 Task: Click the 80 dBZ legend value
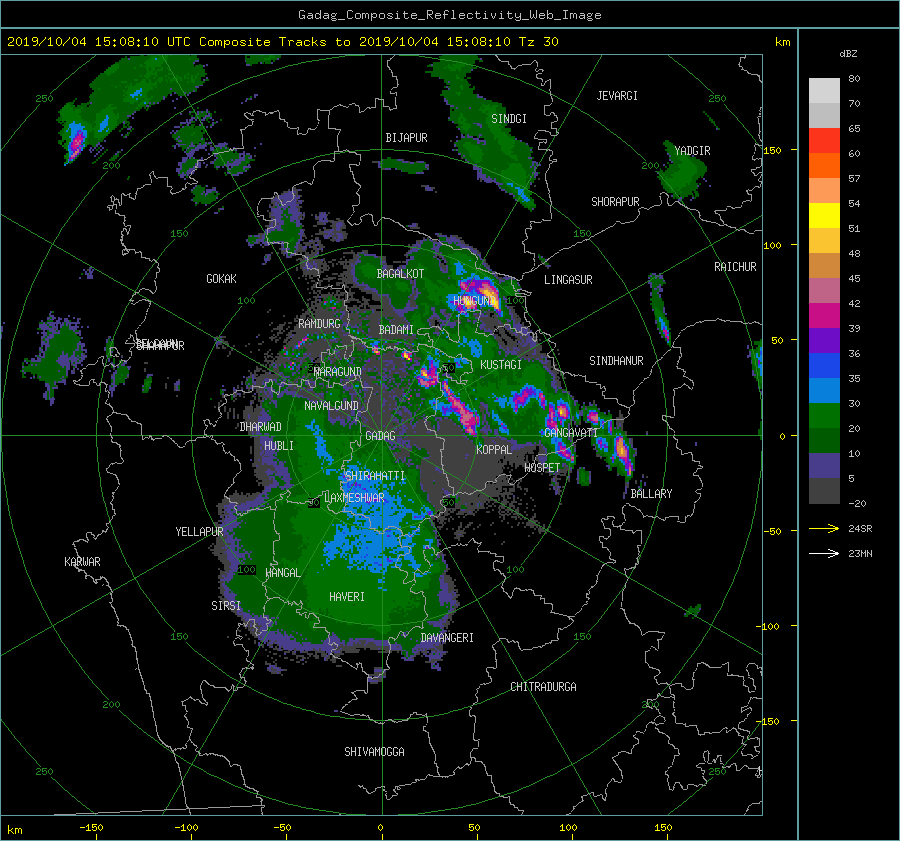click(x=854, y=79)
